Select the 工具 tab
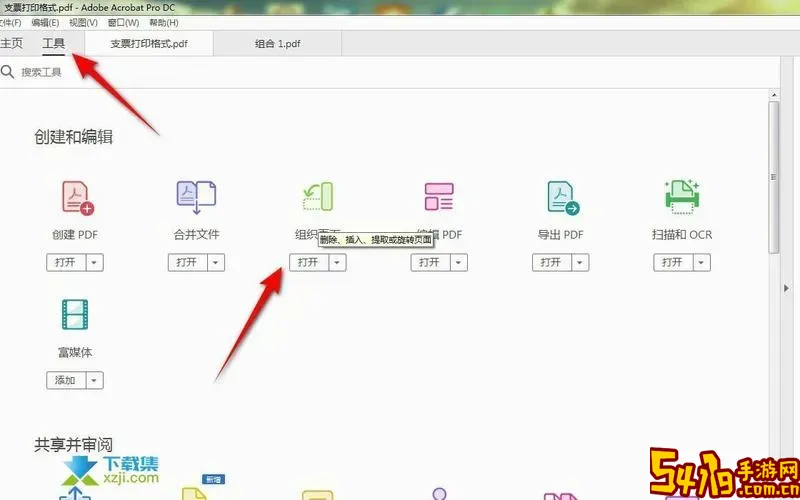Screen dimensions: 800x500 pyautogui.click(x=54, y=44)
